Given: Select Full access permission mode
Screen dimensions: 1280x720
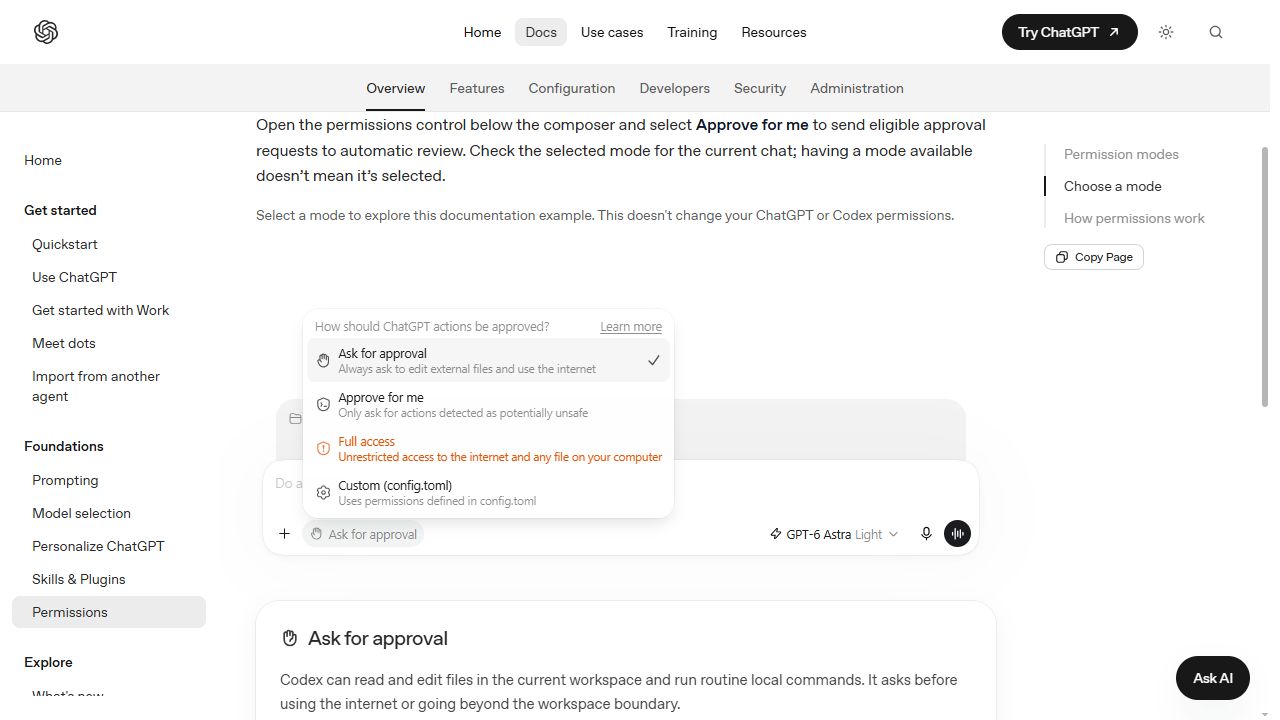Looking at the screenshot, I should [x=488, y=449].
